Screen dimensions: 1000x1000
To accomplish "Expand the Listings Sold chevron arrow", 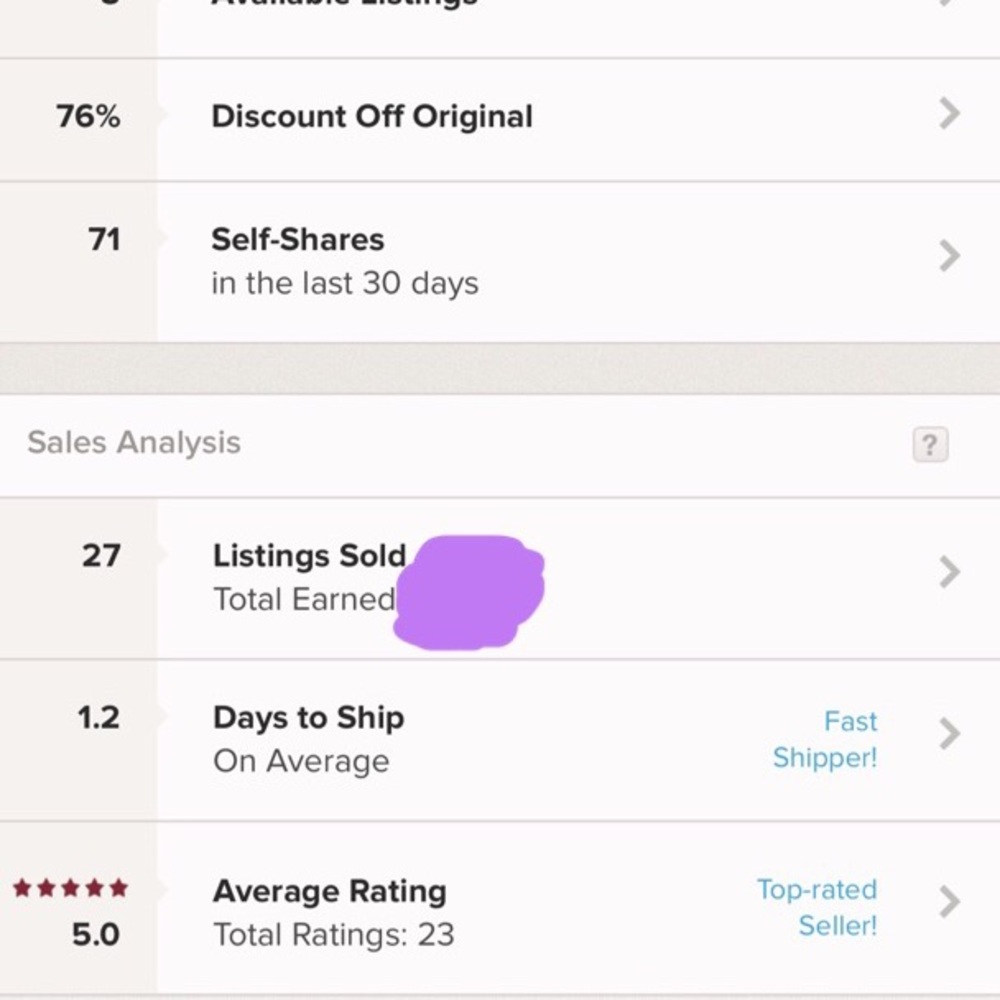I will [949, 572].
